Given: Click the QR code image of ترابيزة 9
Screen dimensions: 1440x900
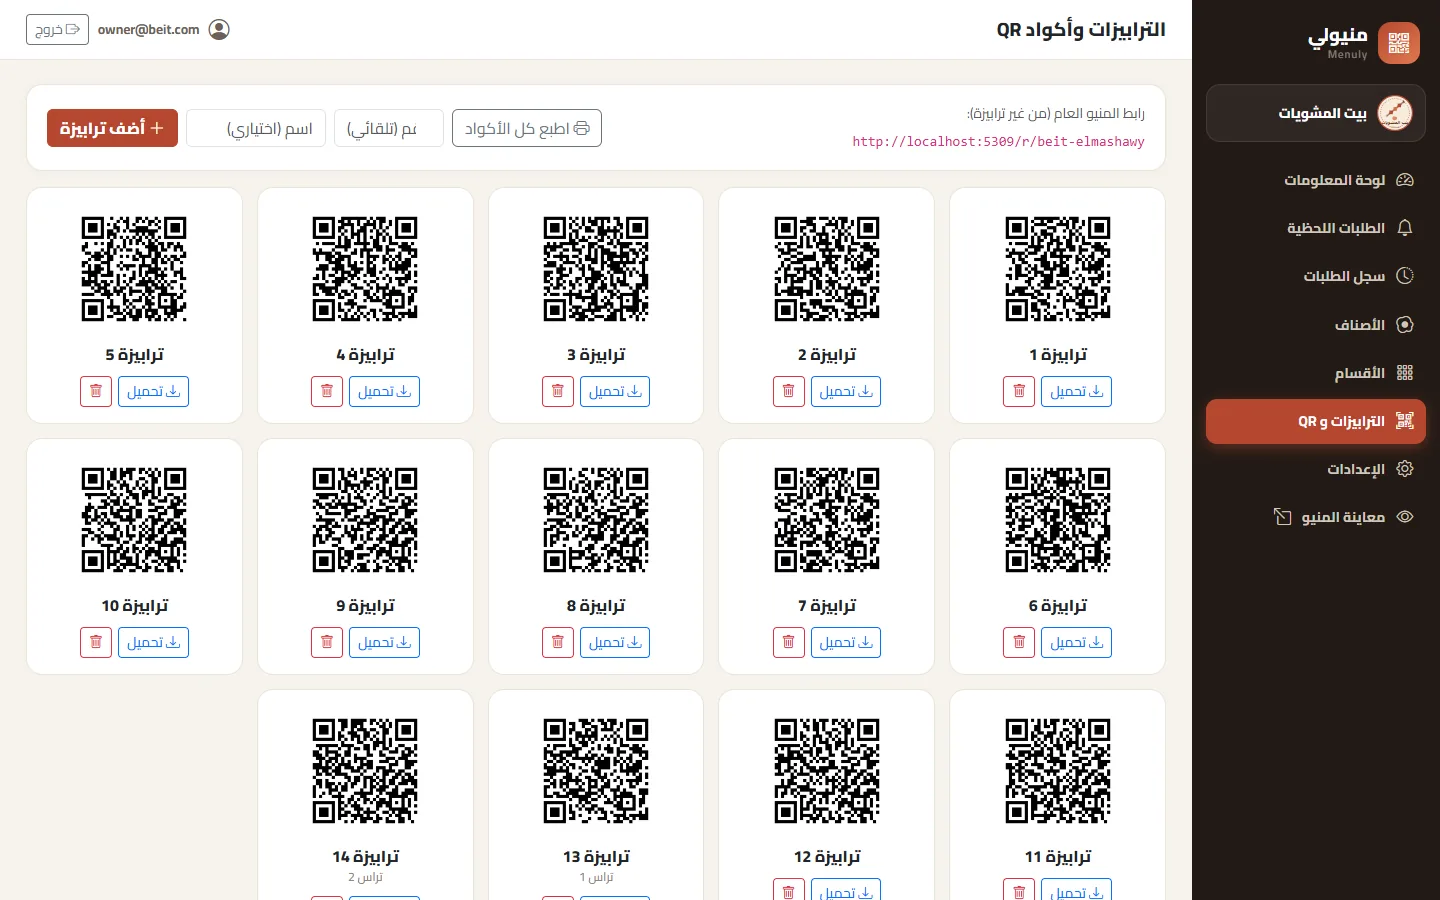Looking at the screenshot, I should (365, 520).
